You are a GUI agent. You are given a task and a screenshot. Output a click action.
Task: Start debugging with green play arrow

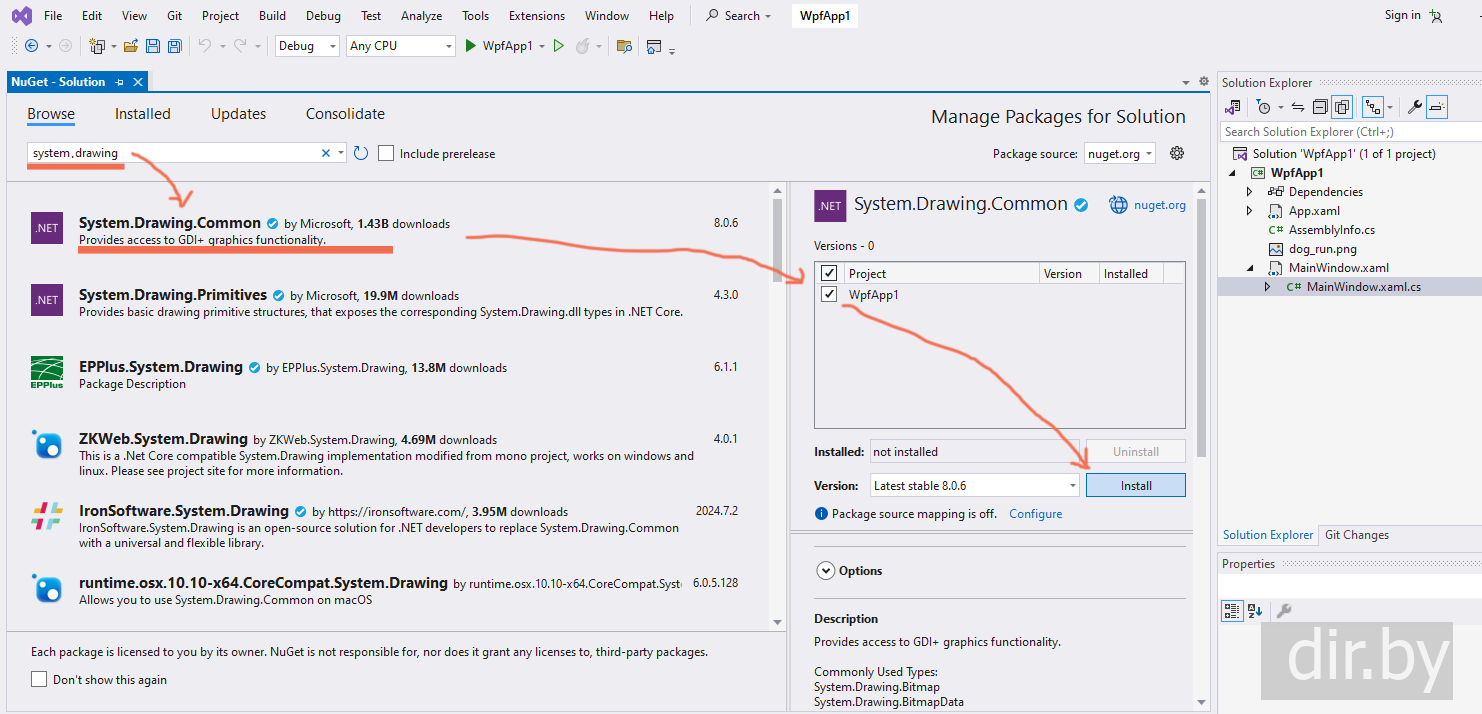pos(471,46)
